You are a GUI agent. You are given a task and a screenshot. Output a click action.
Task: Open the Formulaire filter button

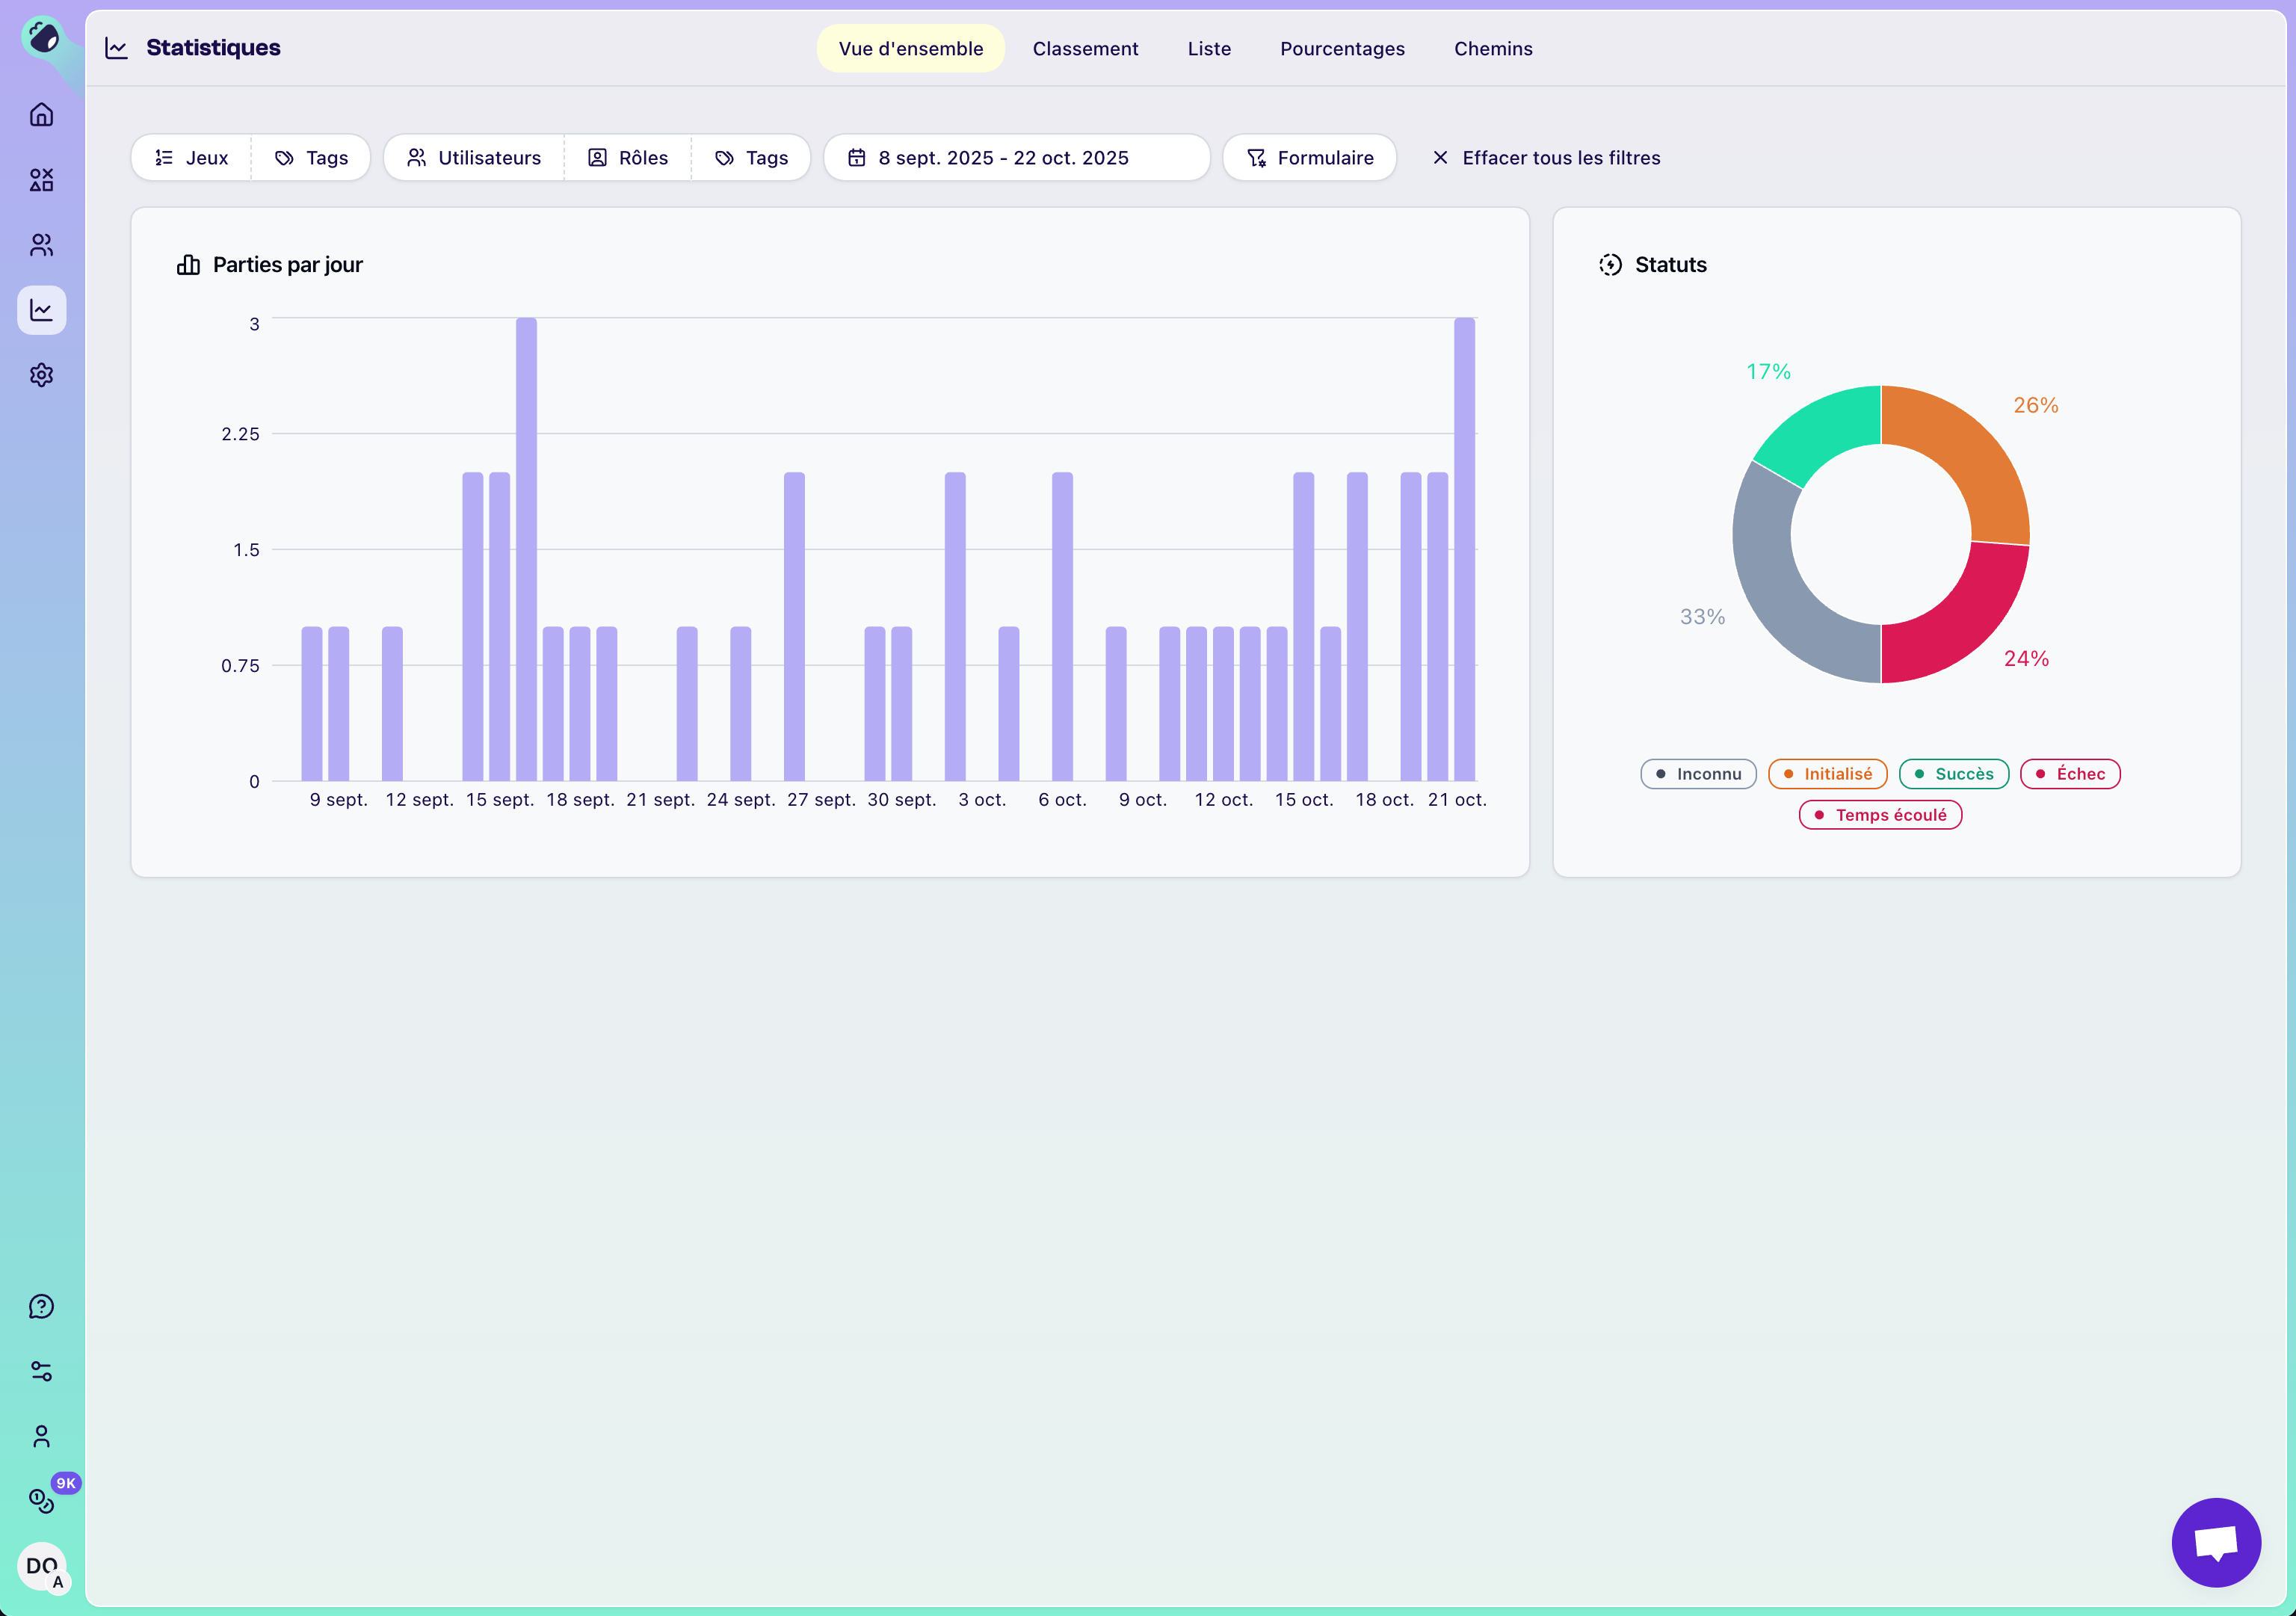click(x=1310, y=158)
